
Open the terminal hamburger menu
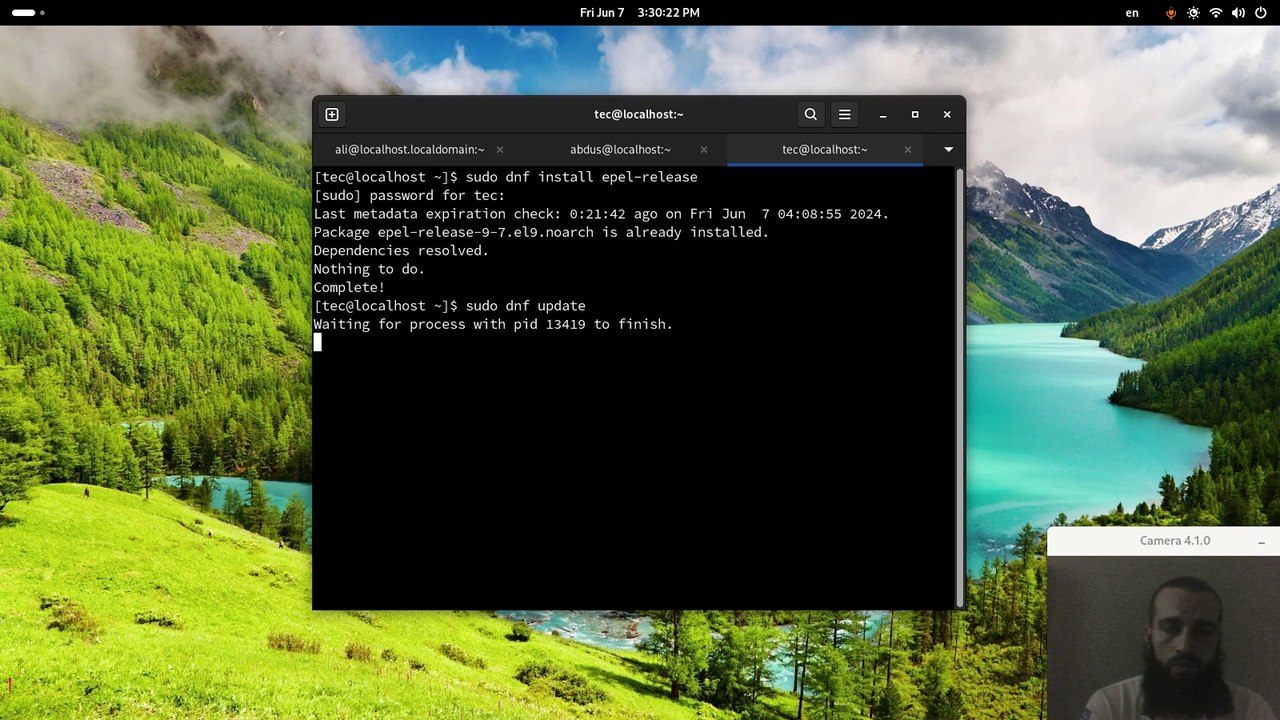[845, 114]
